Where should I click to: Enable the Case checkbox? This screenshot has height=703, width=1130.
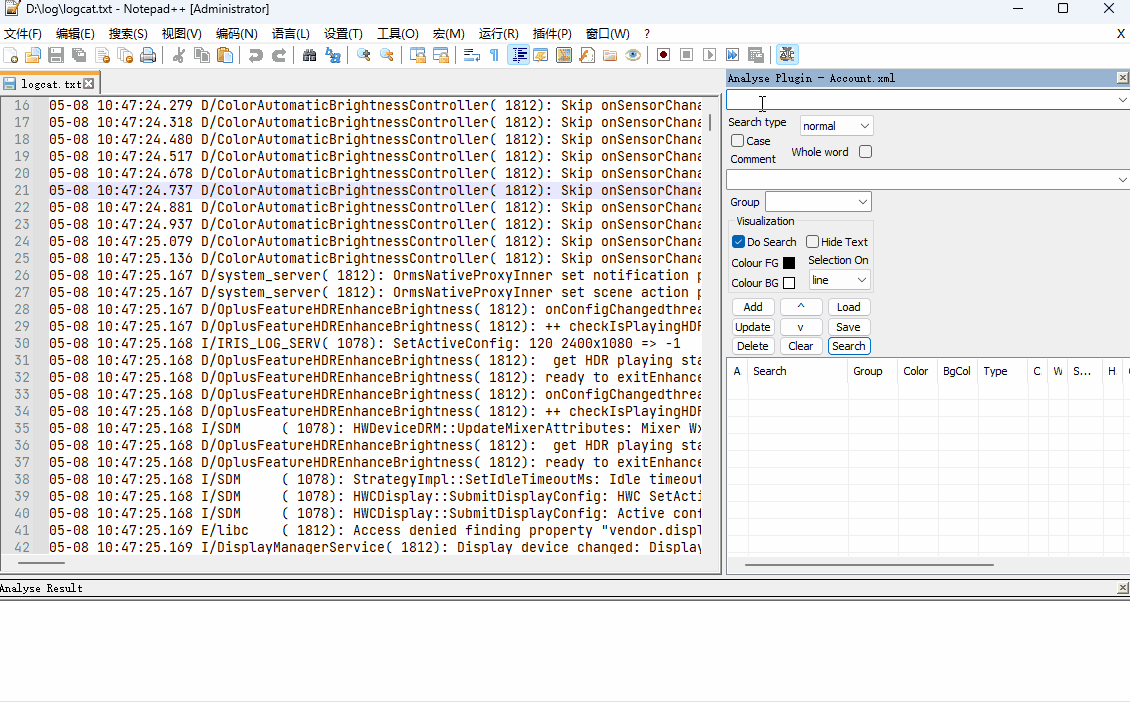click(738, 141)
